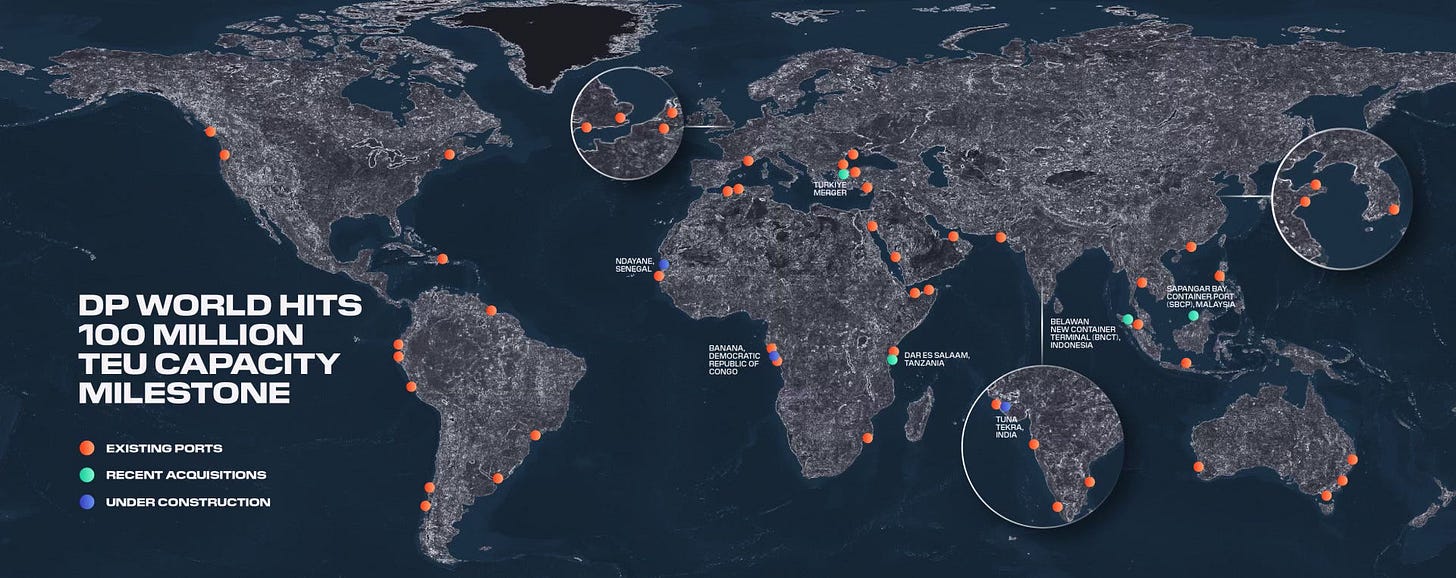Click the orange port marker in Western Australia
The height and width of the screenshot is (578, 1456).
pyautogui.click(x=1198, y=467)
